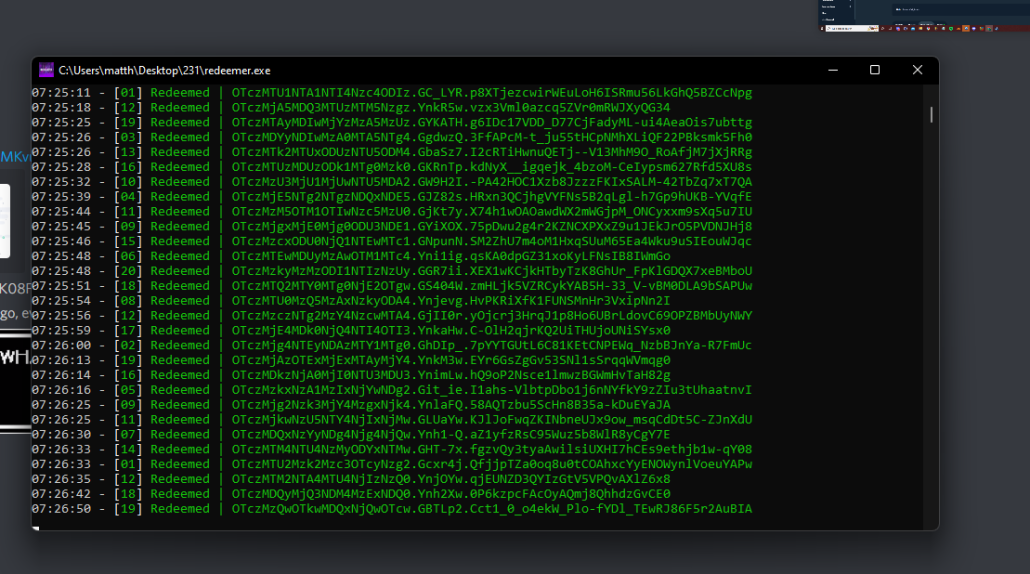The height and width of the screenshot is (574, 1030).
Task: Click the token starting OTczMTU1NTA1NTI4Nzc4ODIz
Action: [491, 93]
